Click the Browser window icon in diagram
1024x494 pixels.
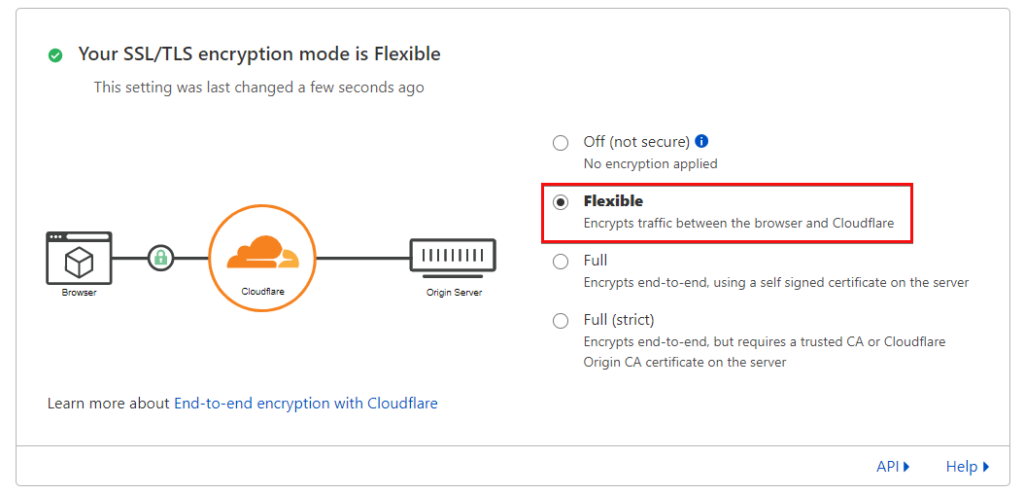(x=79, y=258)
